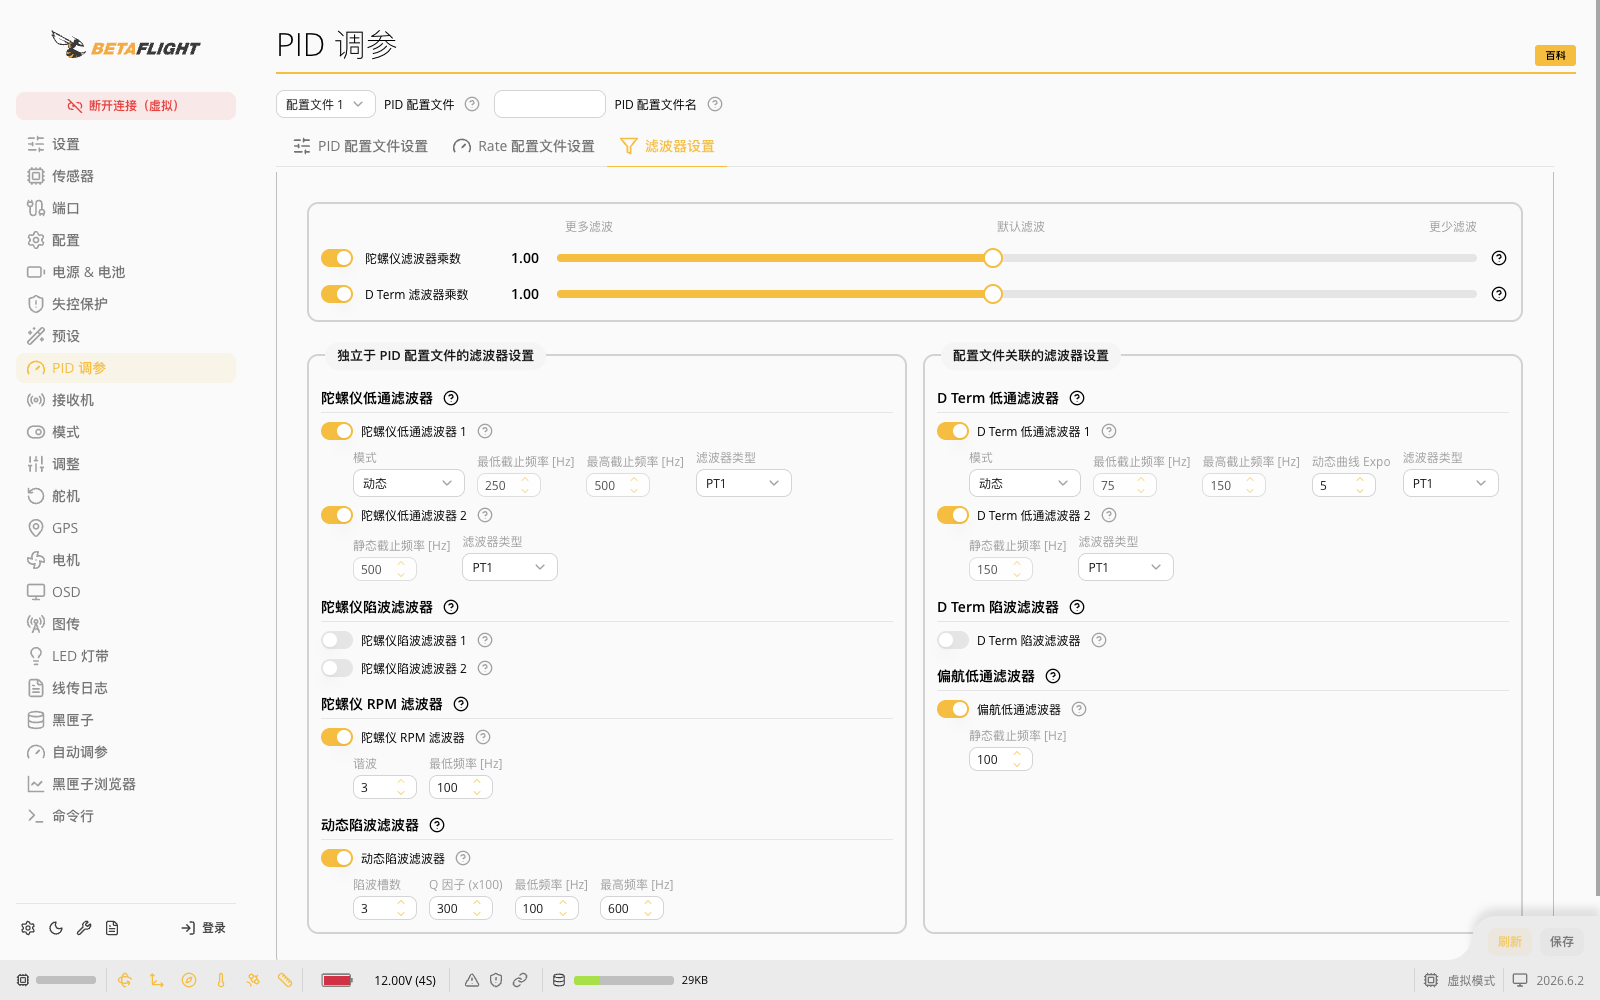This screenshot has height=1000, width=1600.
Task: Open the LED 灯带 page
Action: tap(126, 656)
